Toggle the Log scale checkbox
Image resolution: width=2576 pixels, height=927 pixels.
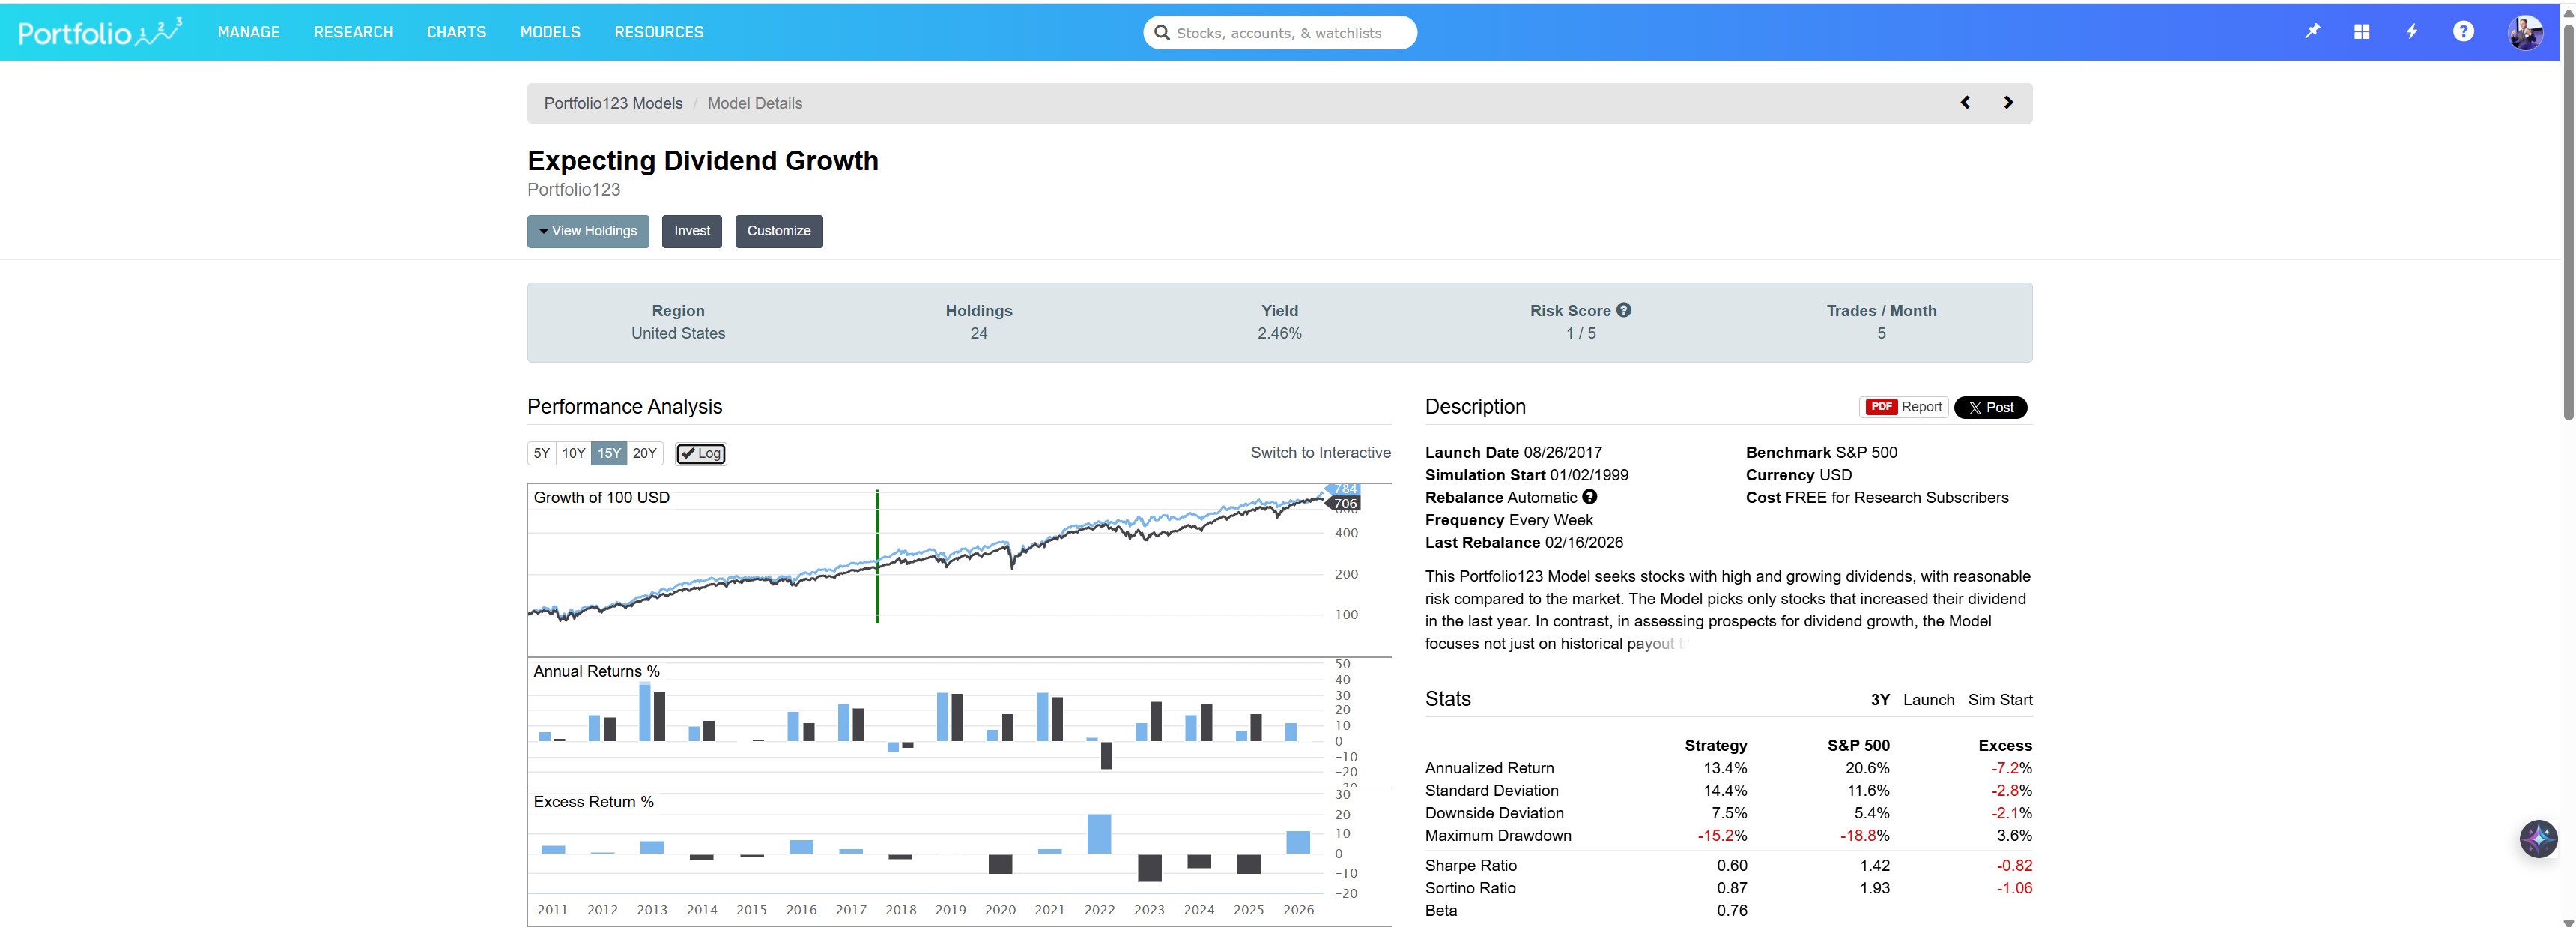(701, 453)
